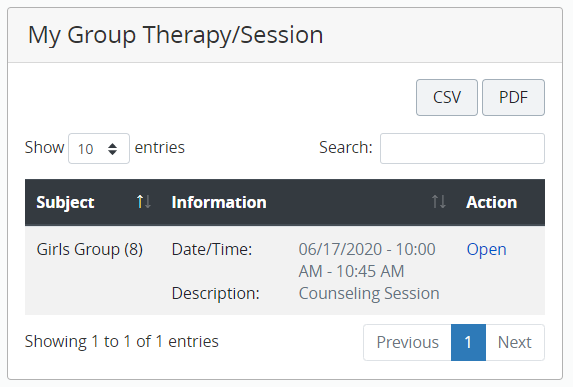The width and height of the screenshot is (573, 387).
Task: Go to the Next page
Action: (515, 342)
